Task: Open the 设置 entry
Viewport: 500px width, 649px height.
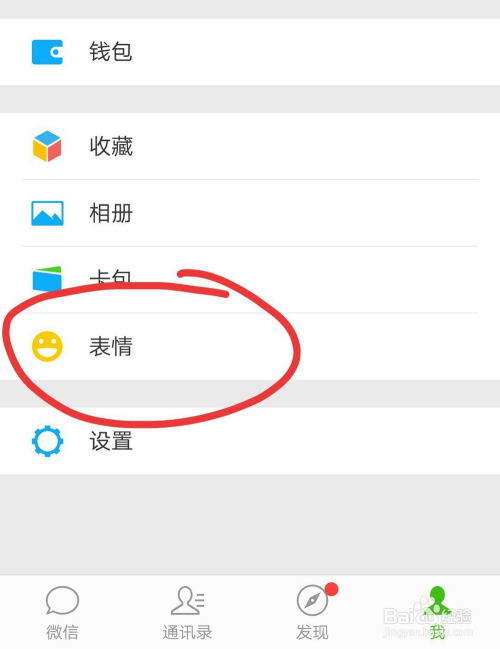Action: coord(250,441)
